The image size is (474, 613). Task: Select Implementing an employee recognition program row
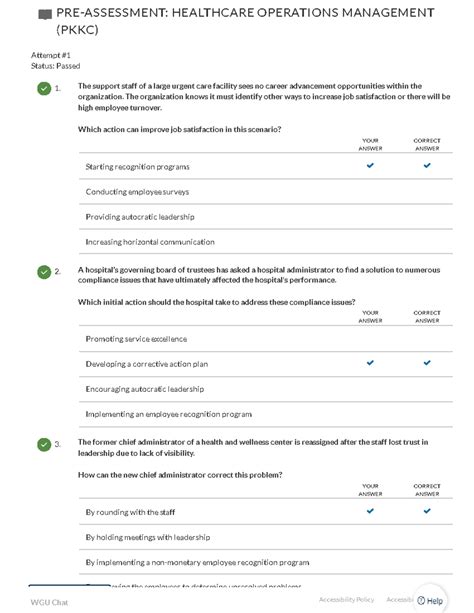(266, 414)
